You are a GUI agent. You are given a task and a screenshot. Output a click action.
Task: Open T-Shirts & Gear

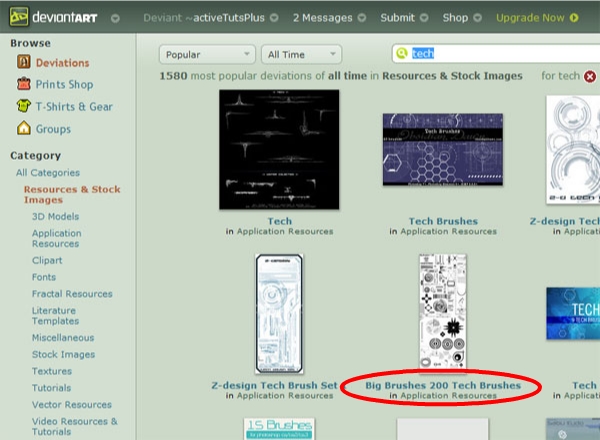(x=74, y=106)
